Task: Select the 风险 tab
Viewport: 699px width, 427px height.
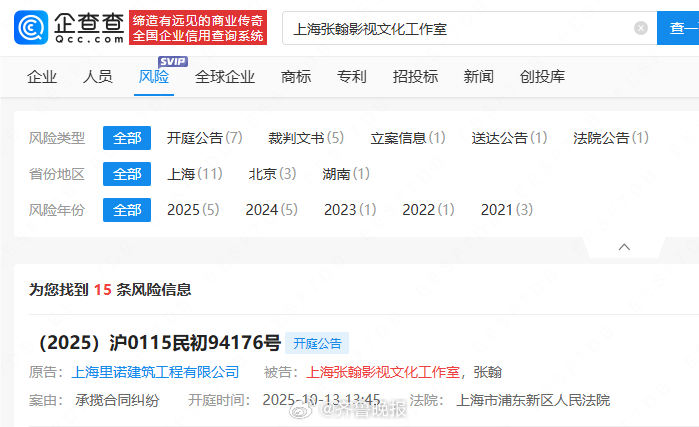Action: (154, 77)
